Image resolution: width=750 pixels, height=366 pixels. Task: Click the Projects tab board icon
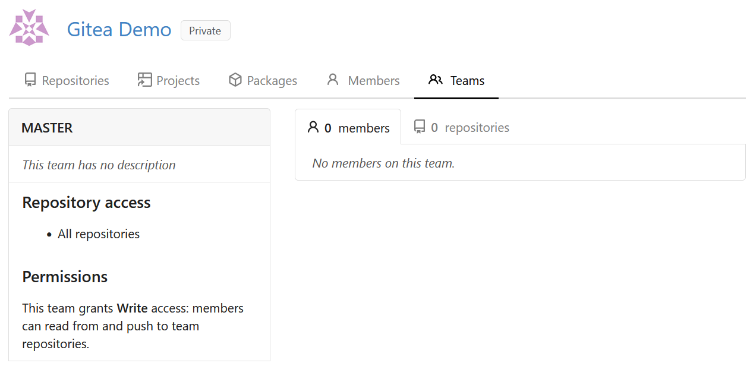click(144, 80)
